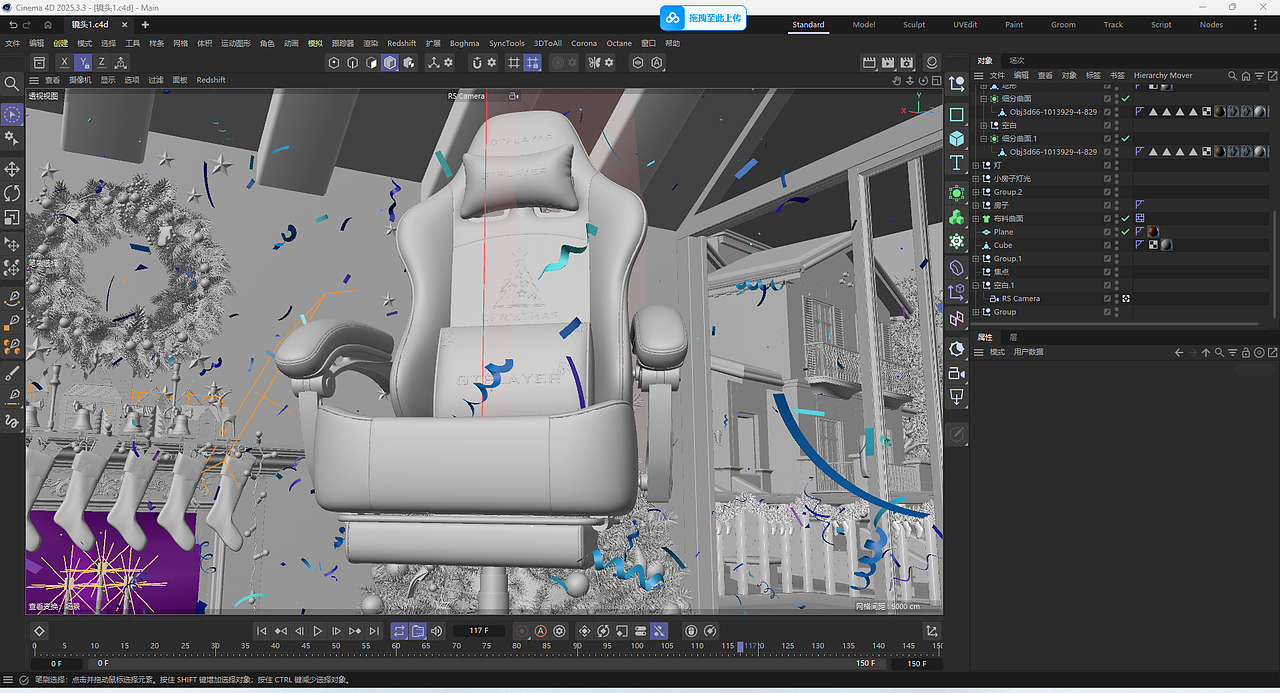Toggle the green enable check for 布料曲面

coord(1125,218)
